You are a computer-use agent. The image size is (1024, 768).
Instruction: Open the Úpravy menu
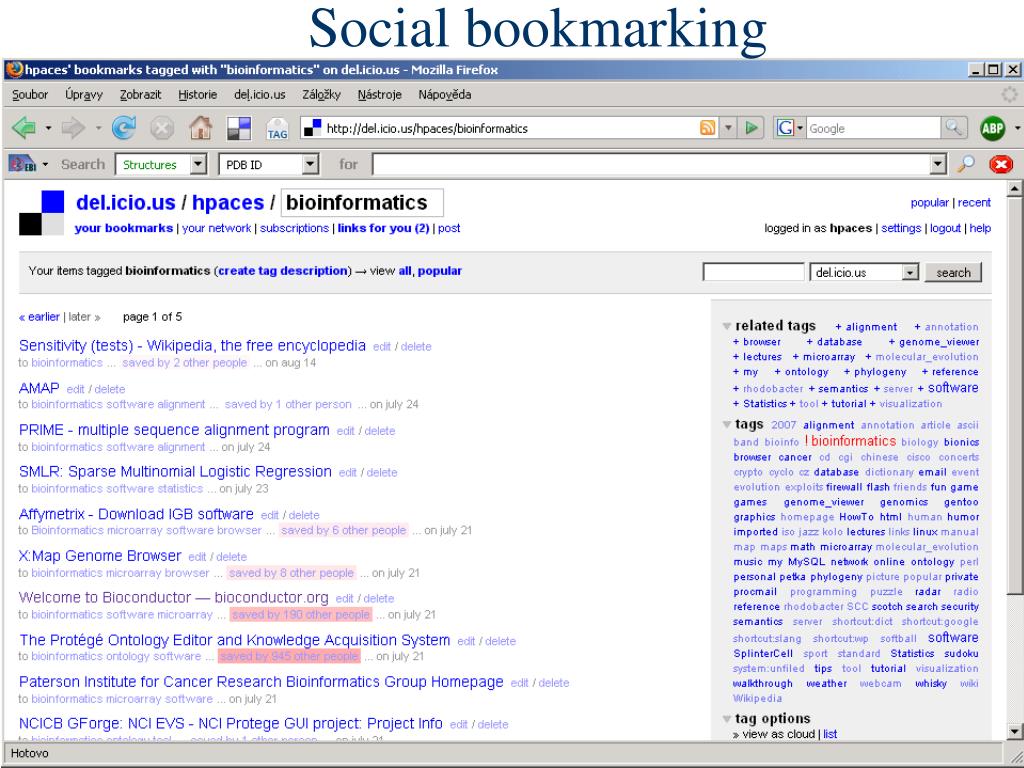point(84,95)
